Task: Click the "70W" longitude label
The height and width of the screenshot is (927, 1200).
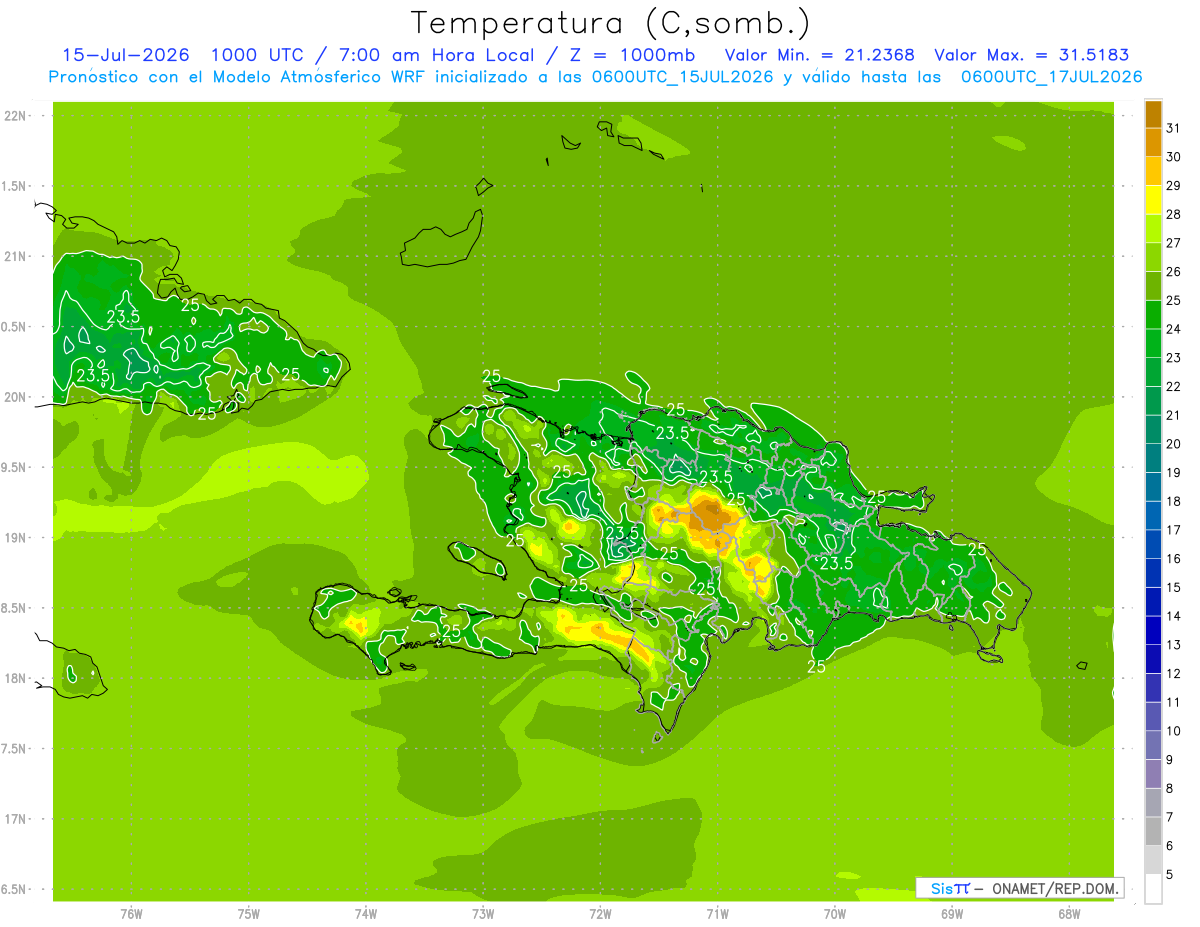Action: [x=835, y=914]
